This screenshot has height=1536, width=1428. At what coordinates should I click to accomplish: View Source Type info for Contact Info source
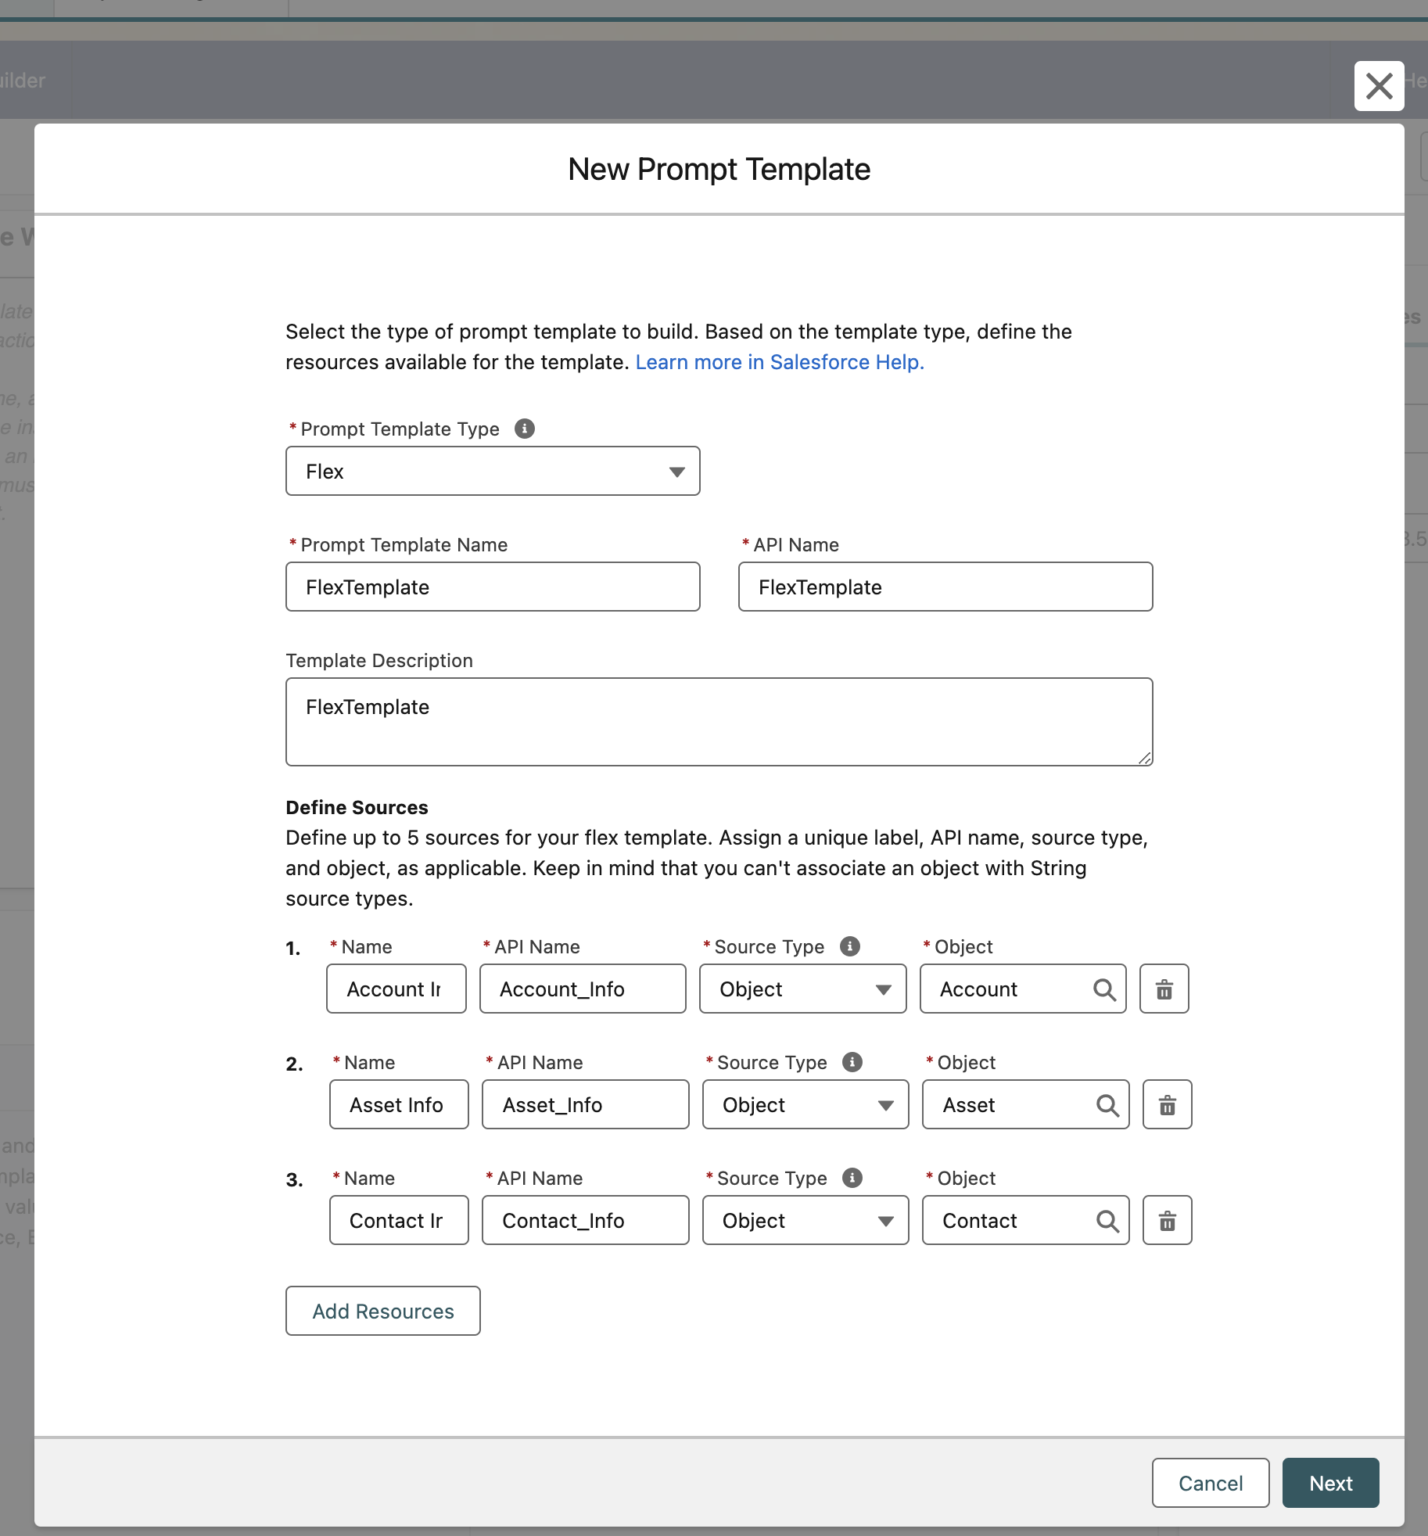click(x=853, y=1178)
